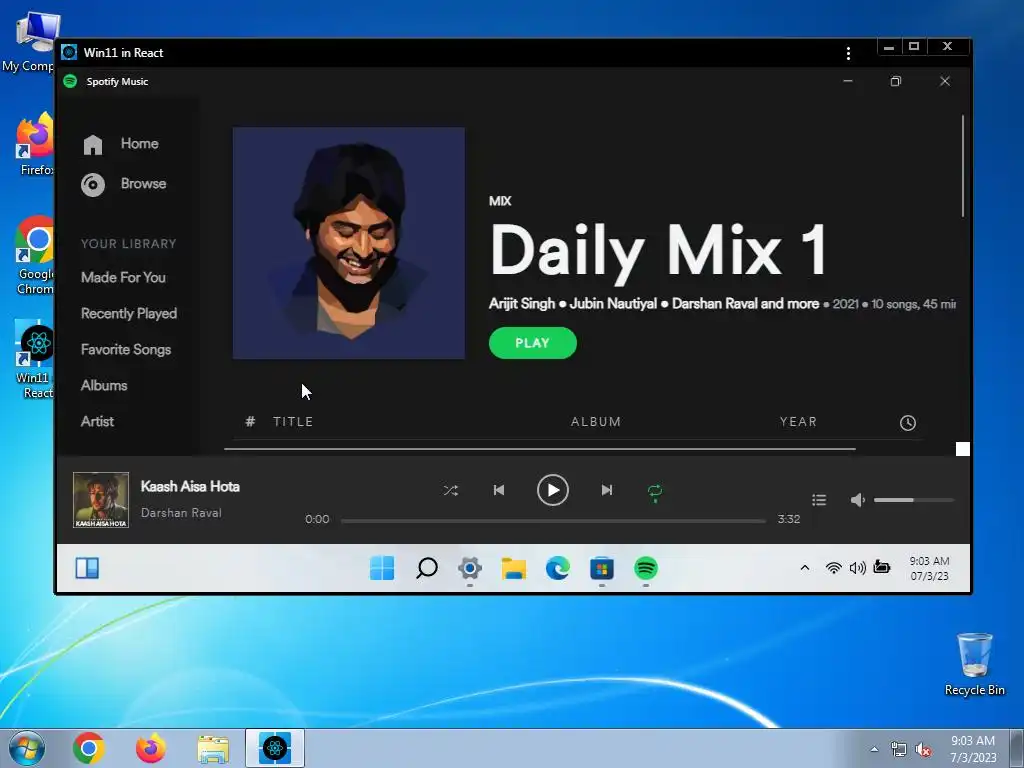Click the muted speaker in Windows 7 tray
This screenshot has height=768, width=1024.
tap(923, 750)
